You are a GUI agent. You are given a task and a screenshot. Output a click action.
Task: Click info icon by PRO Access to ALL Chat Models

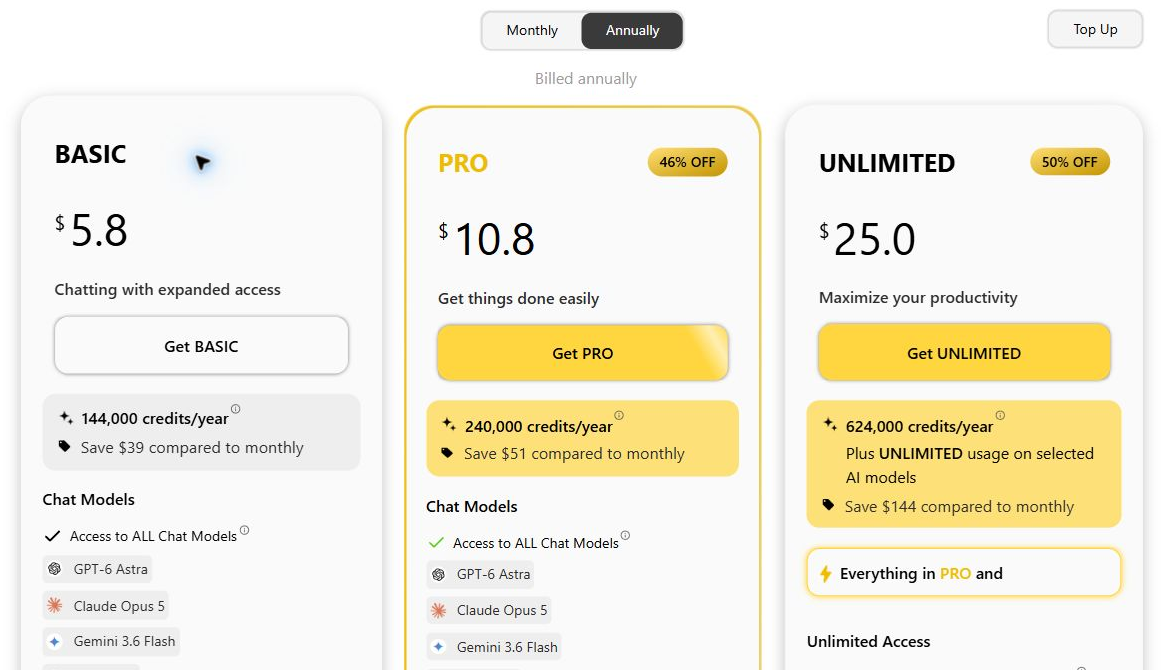click(626, 536)
